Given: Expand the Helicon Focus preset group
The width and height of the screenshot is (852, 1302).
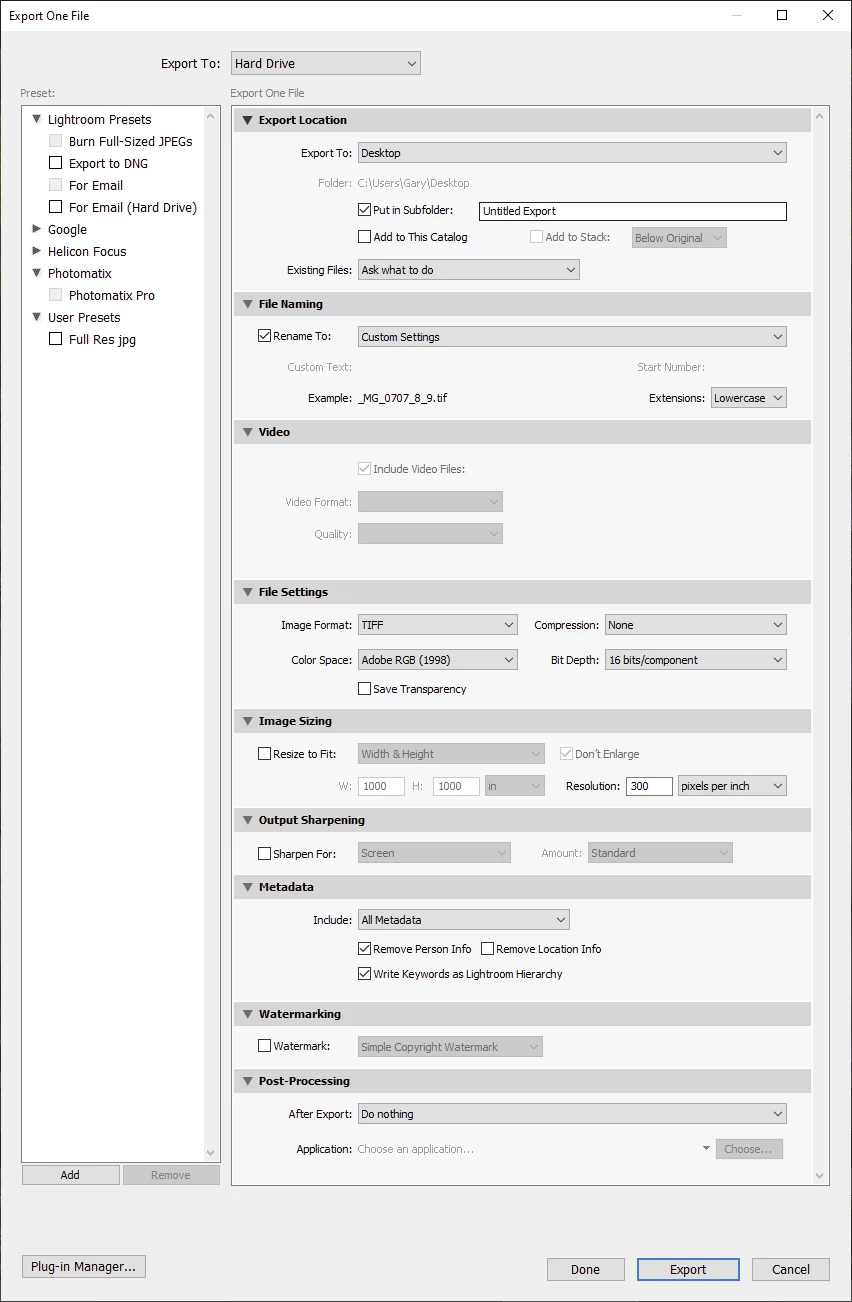Looking at the screenshot, I should pyautogui.click(x=37, y=251).
